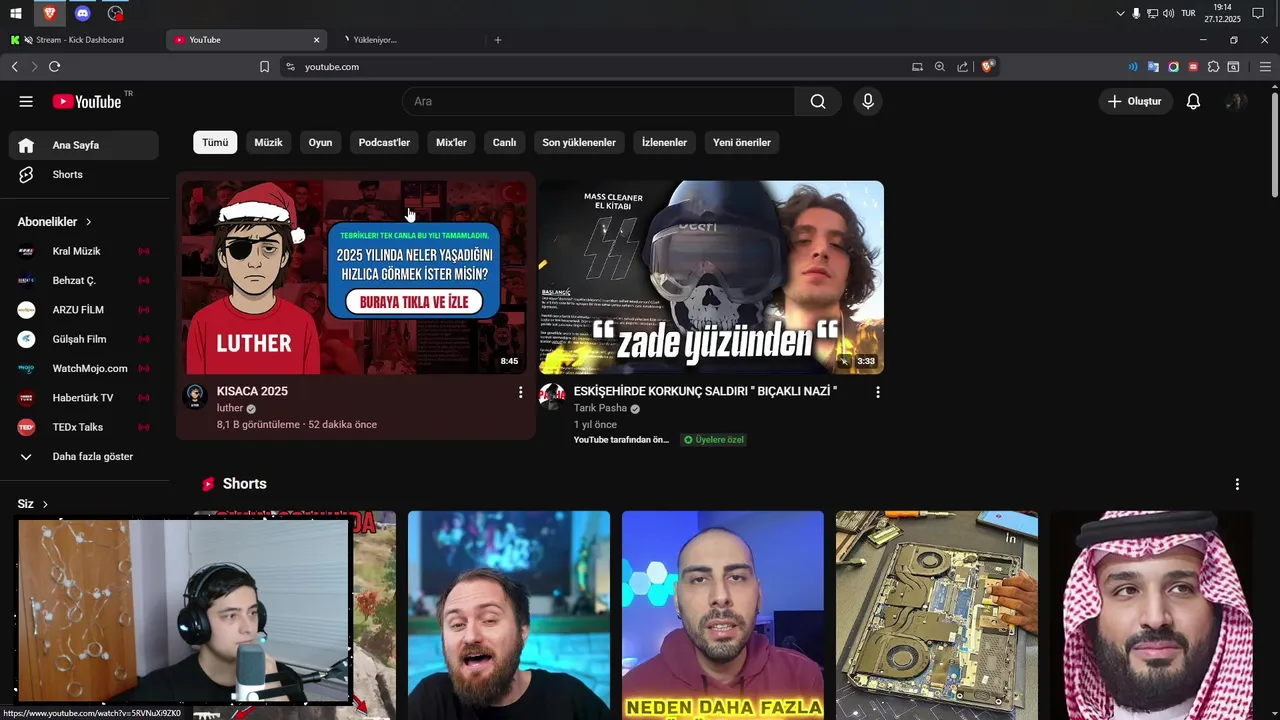
Task: Select the Oyun filter chip
Action: point(320,143)
